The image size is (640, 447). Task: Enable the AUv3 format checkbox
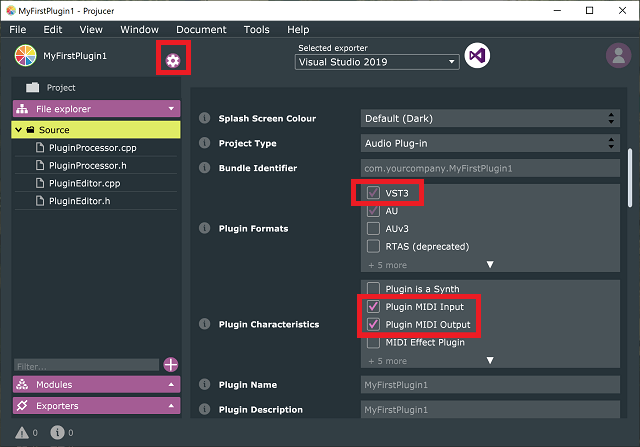373,228
